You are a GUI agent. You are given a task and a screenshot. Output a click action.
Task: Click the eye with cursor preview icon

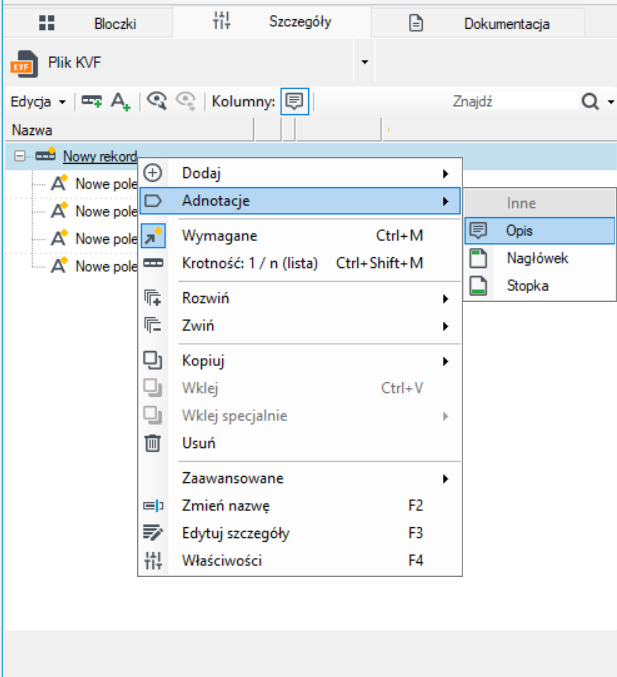click(x=157, y=101)
